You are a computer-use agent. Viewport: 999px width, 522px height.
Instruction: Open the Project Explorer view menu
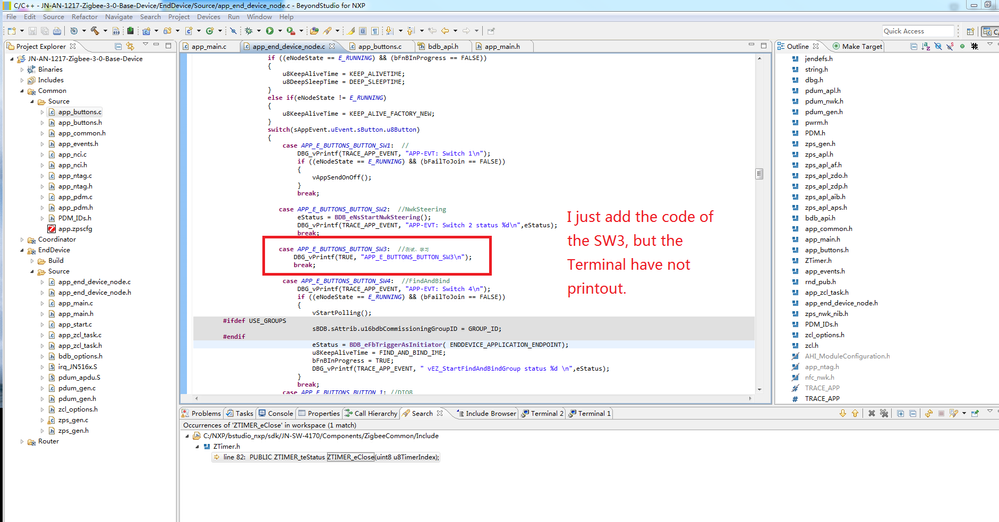[x=145, y=45]
